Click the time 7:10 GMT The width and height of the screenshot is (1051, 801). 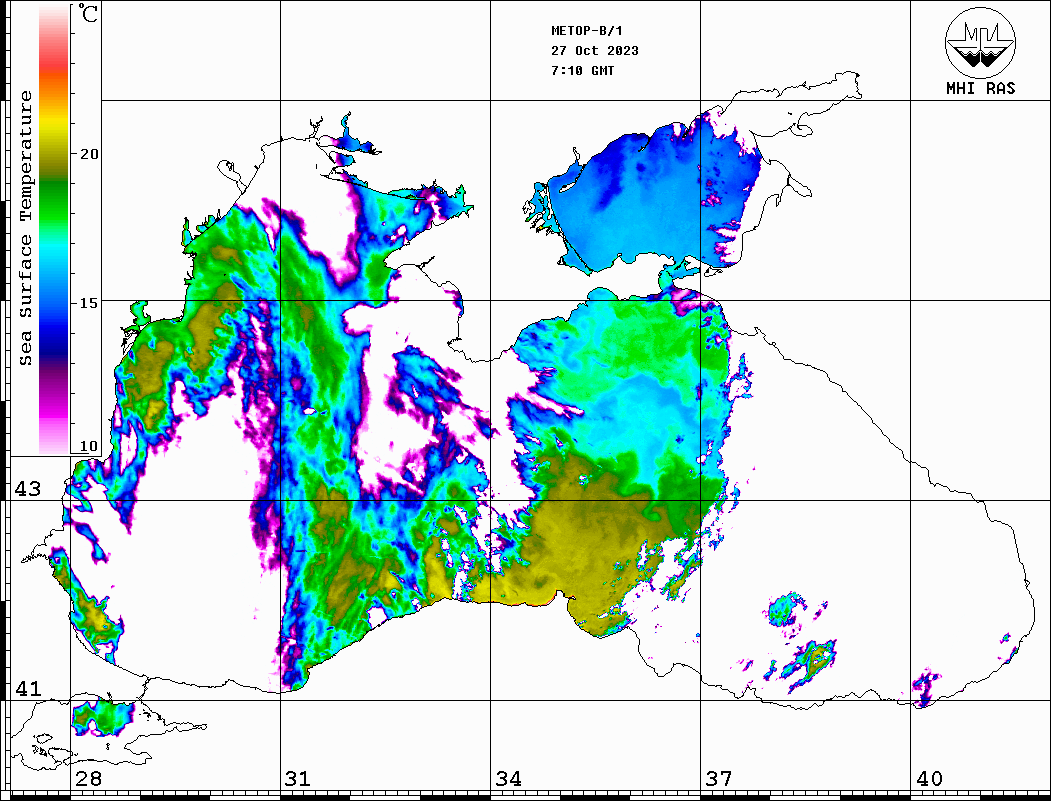582,71
